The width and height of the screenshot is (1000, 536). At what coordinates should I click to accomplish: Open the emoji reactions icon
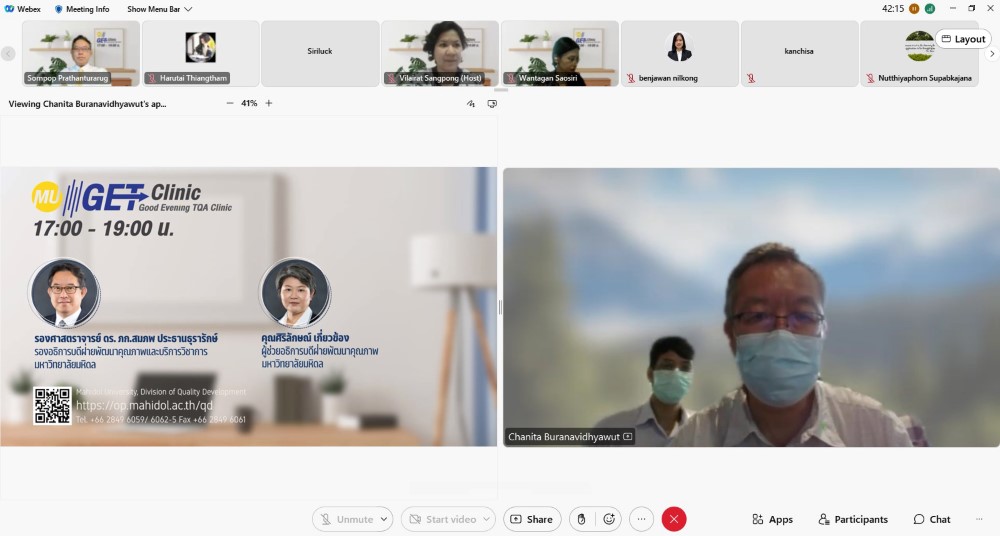click(609, 519)
